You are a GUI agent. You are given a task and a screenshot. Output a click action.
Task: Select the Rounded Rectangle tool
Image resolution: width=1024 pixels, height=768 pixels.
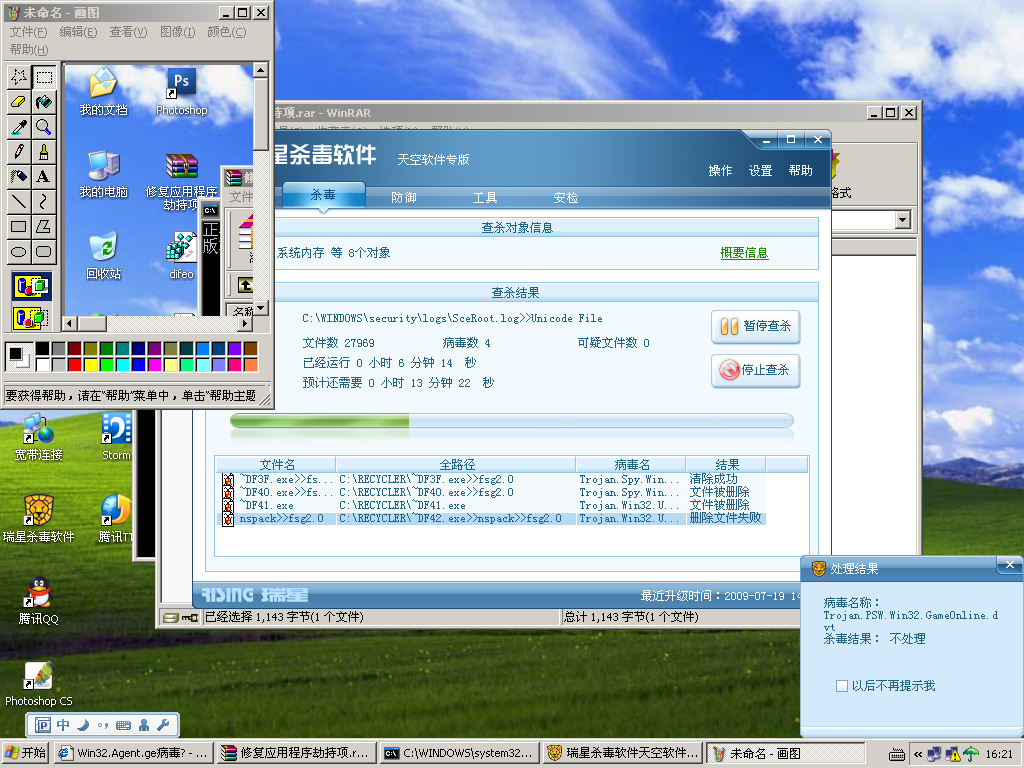coord(44,251)
